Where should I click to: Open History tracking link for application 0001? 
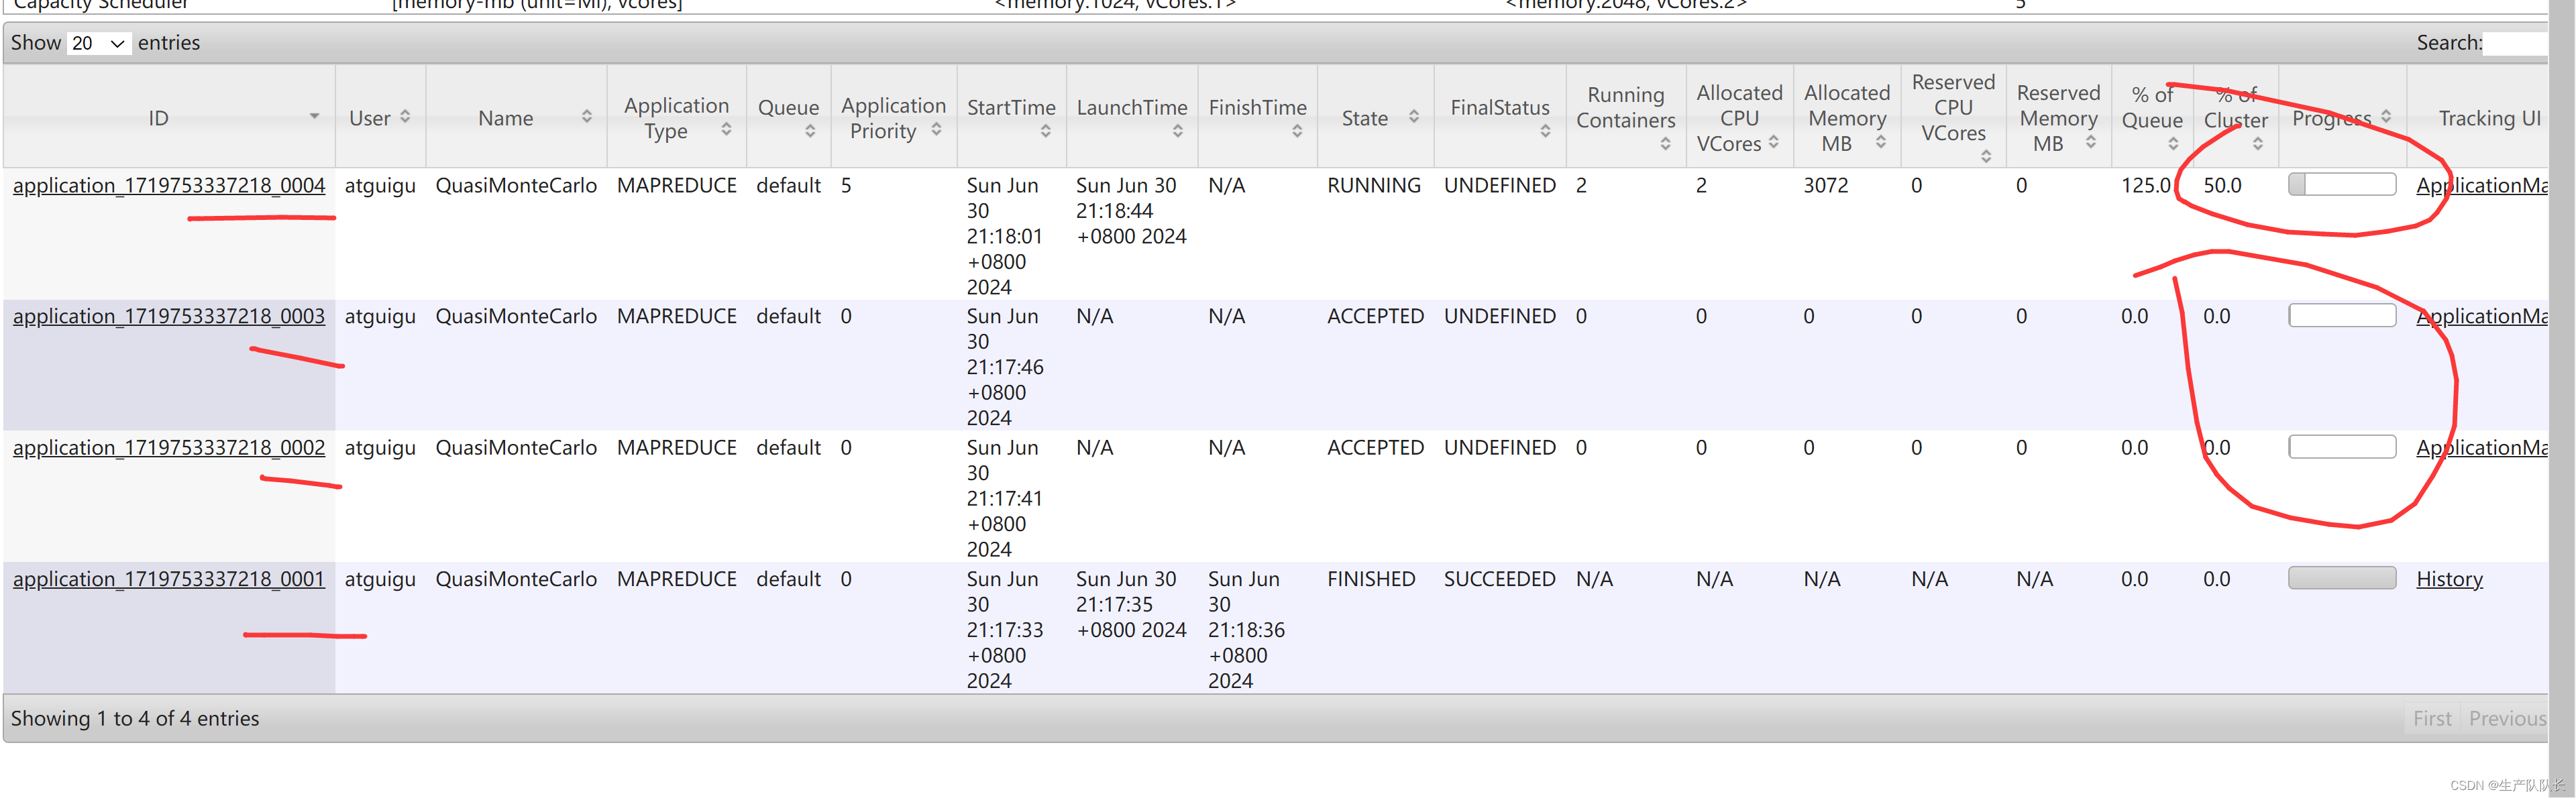(x=2449, y=579)
